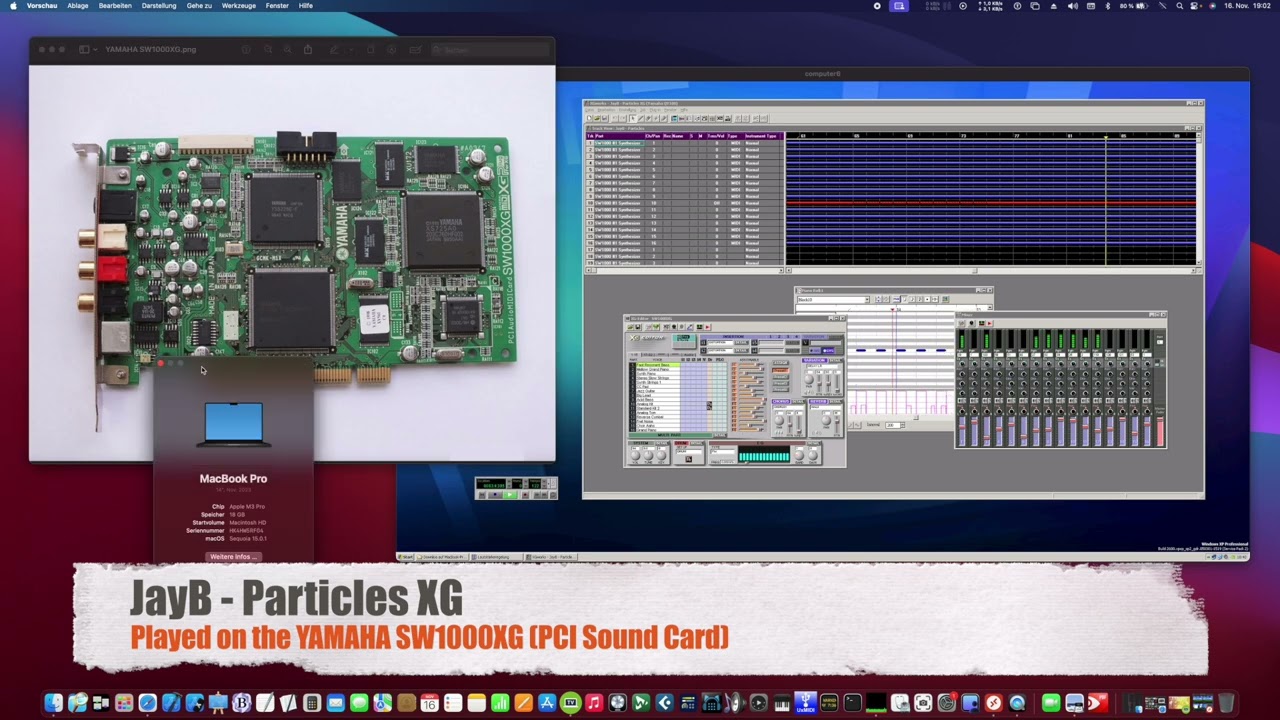Image resolution: width=1280 pixels, height=720 pixels.
Task: Click the volume icon in the menu bar
Action: click(1073, 6)
